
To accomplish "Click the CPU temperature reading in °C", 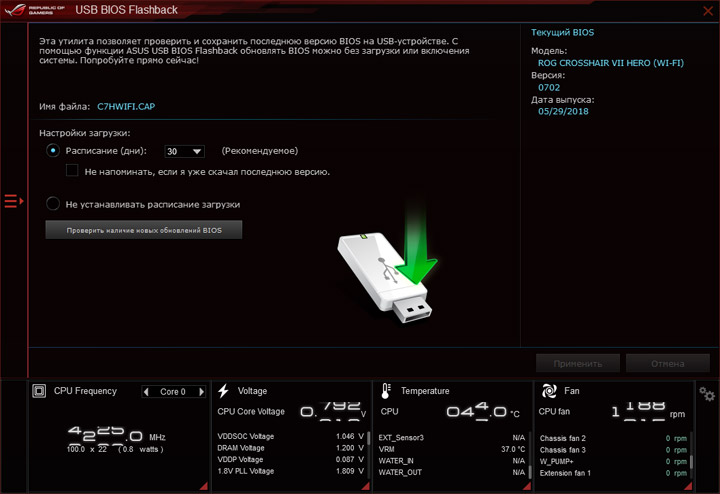I will pyautogui.click(x=483, y=411).
